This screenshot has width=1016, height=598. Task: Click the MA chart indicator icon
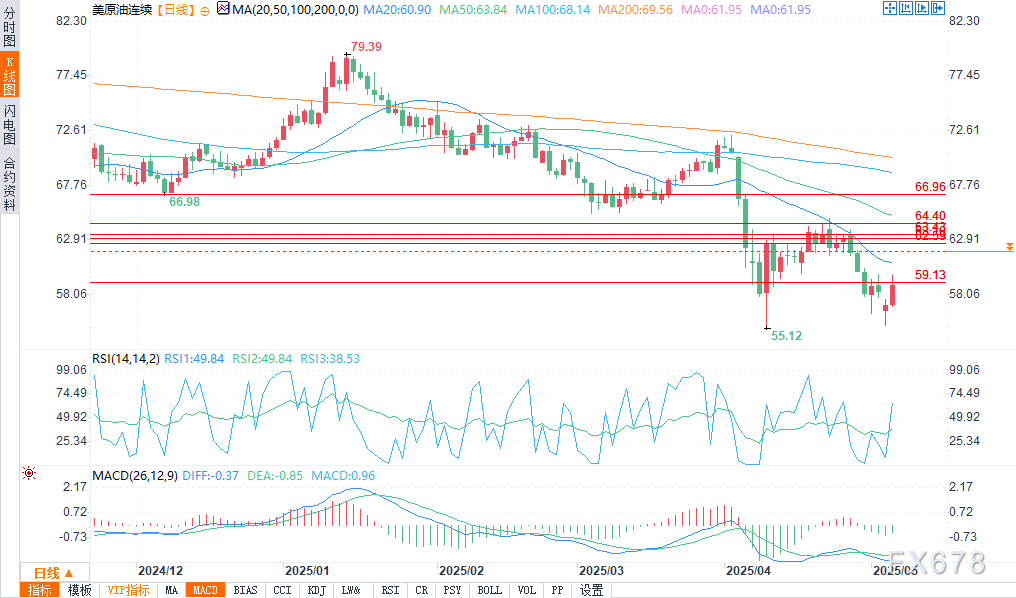click(x=222, y=9)
